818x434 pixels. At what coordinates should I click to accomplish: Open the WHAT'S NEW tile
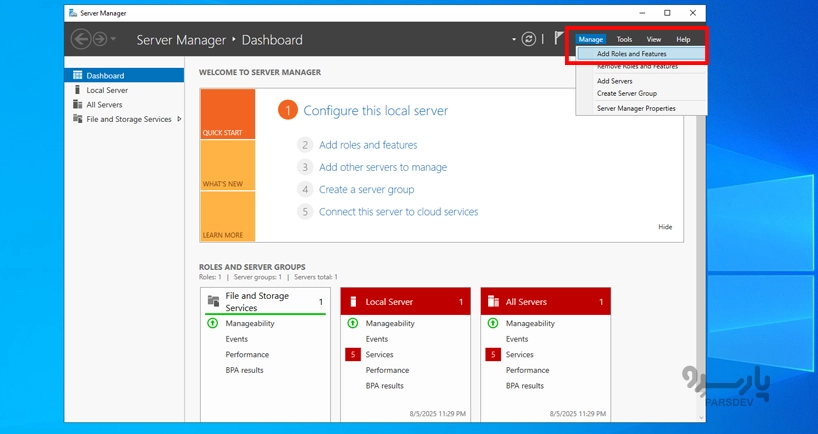[x=227, y=165]
